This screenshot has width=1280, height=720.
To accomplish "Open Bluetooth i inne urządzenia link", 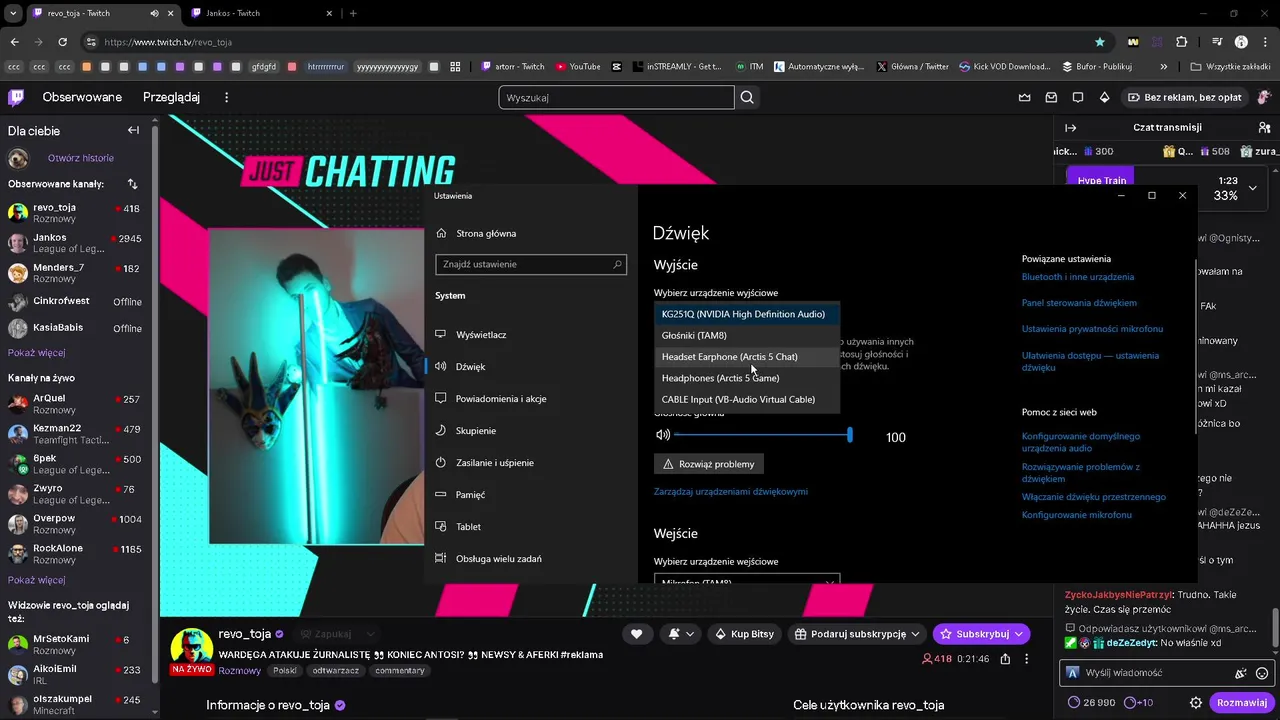I will click(1078, 276).
